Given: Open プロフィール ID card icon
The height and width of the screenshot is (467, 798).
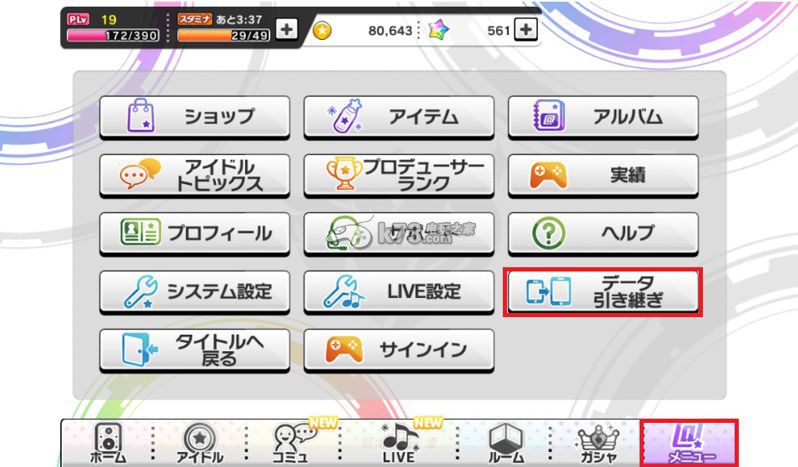Looking at the screenshot, I should (x=194, y=233).
